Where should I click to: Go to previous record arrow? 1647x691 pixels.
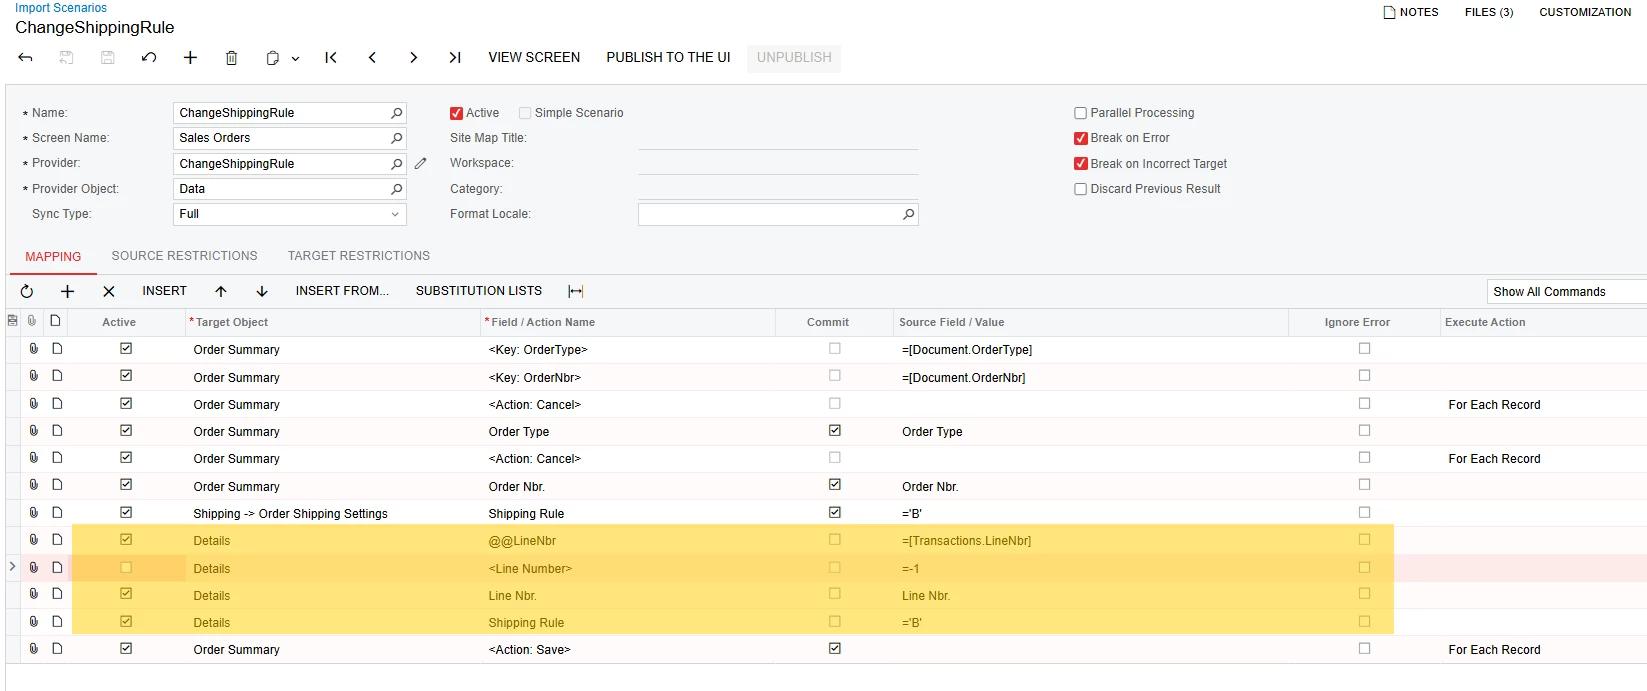(x=372, y=58)
